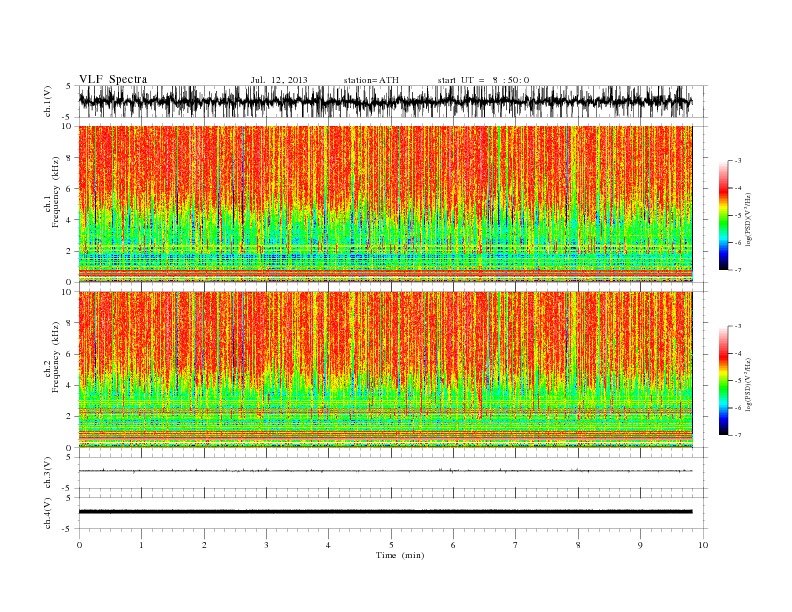
Task: Click the ch.2 "log(PSD)(V²/Hz)" colorbar label
Action: [x=749, y=383]
